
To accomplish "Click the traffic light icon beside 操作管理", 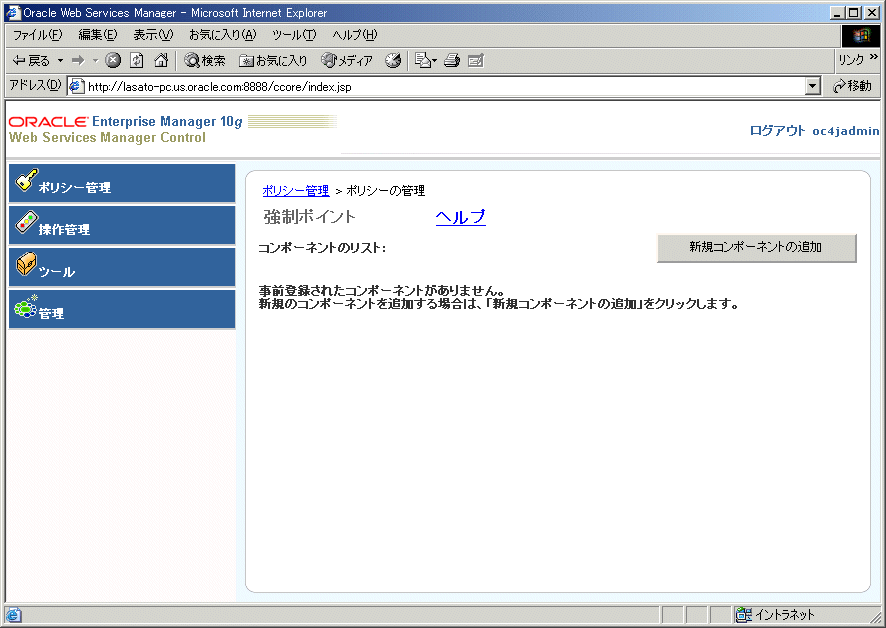I will [27, 222].
